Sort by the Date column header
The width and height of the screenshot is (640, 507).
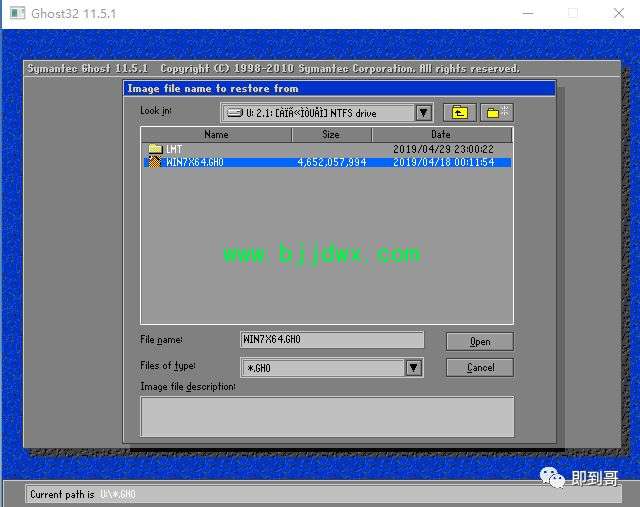442,134
